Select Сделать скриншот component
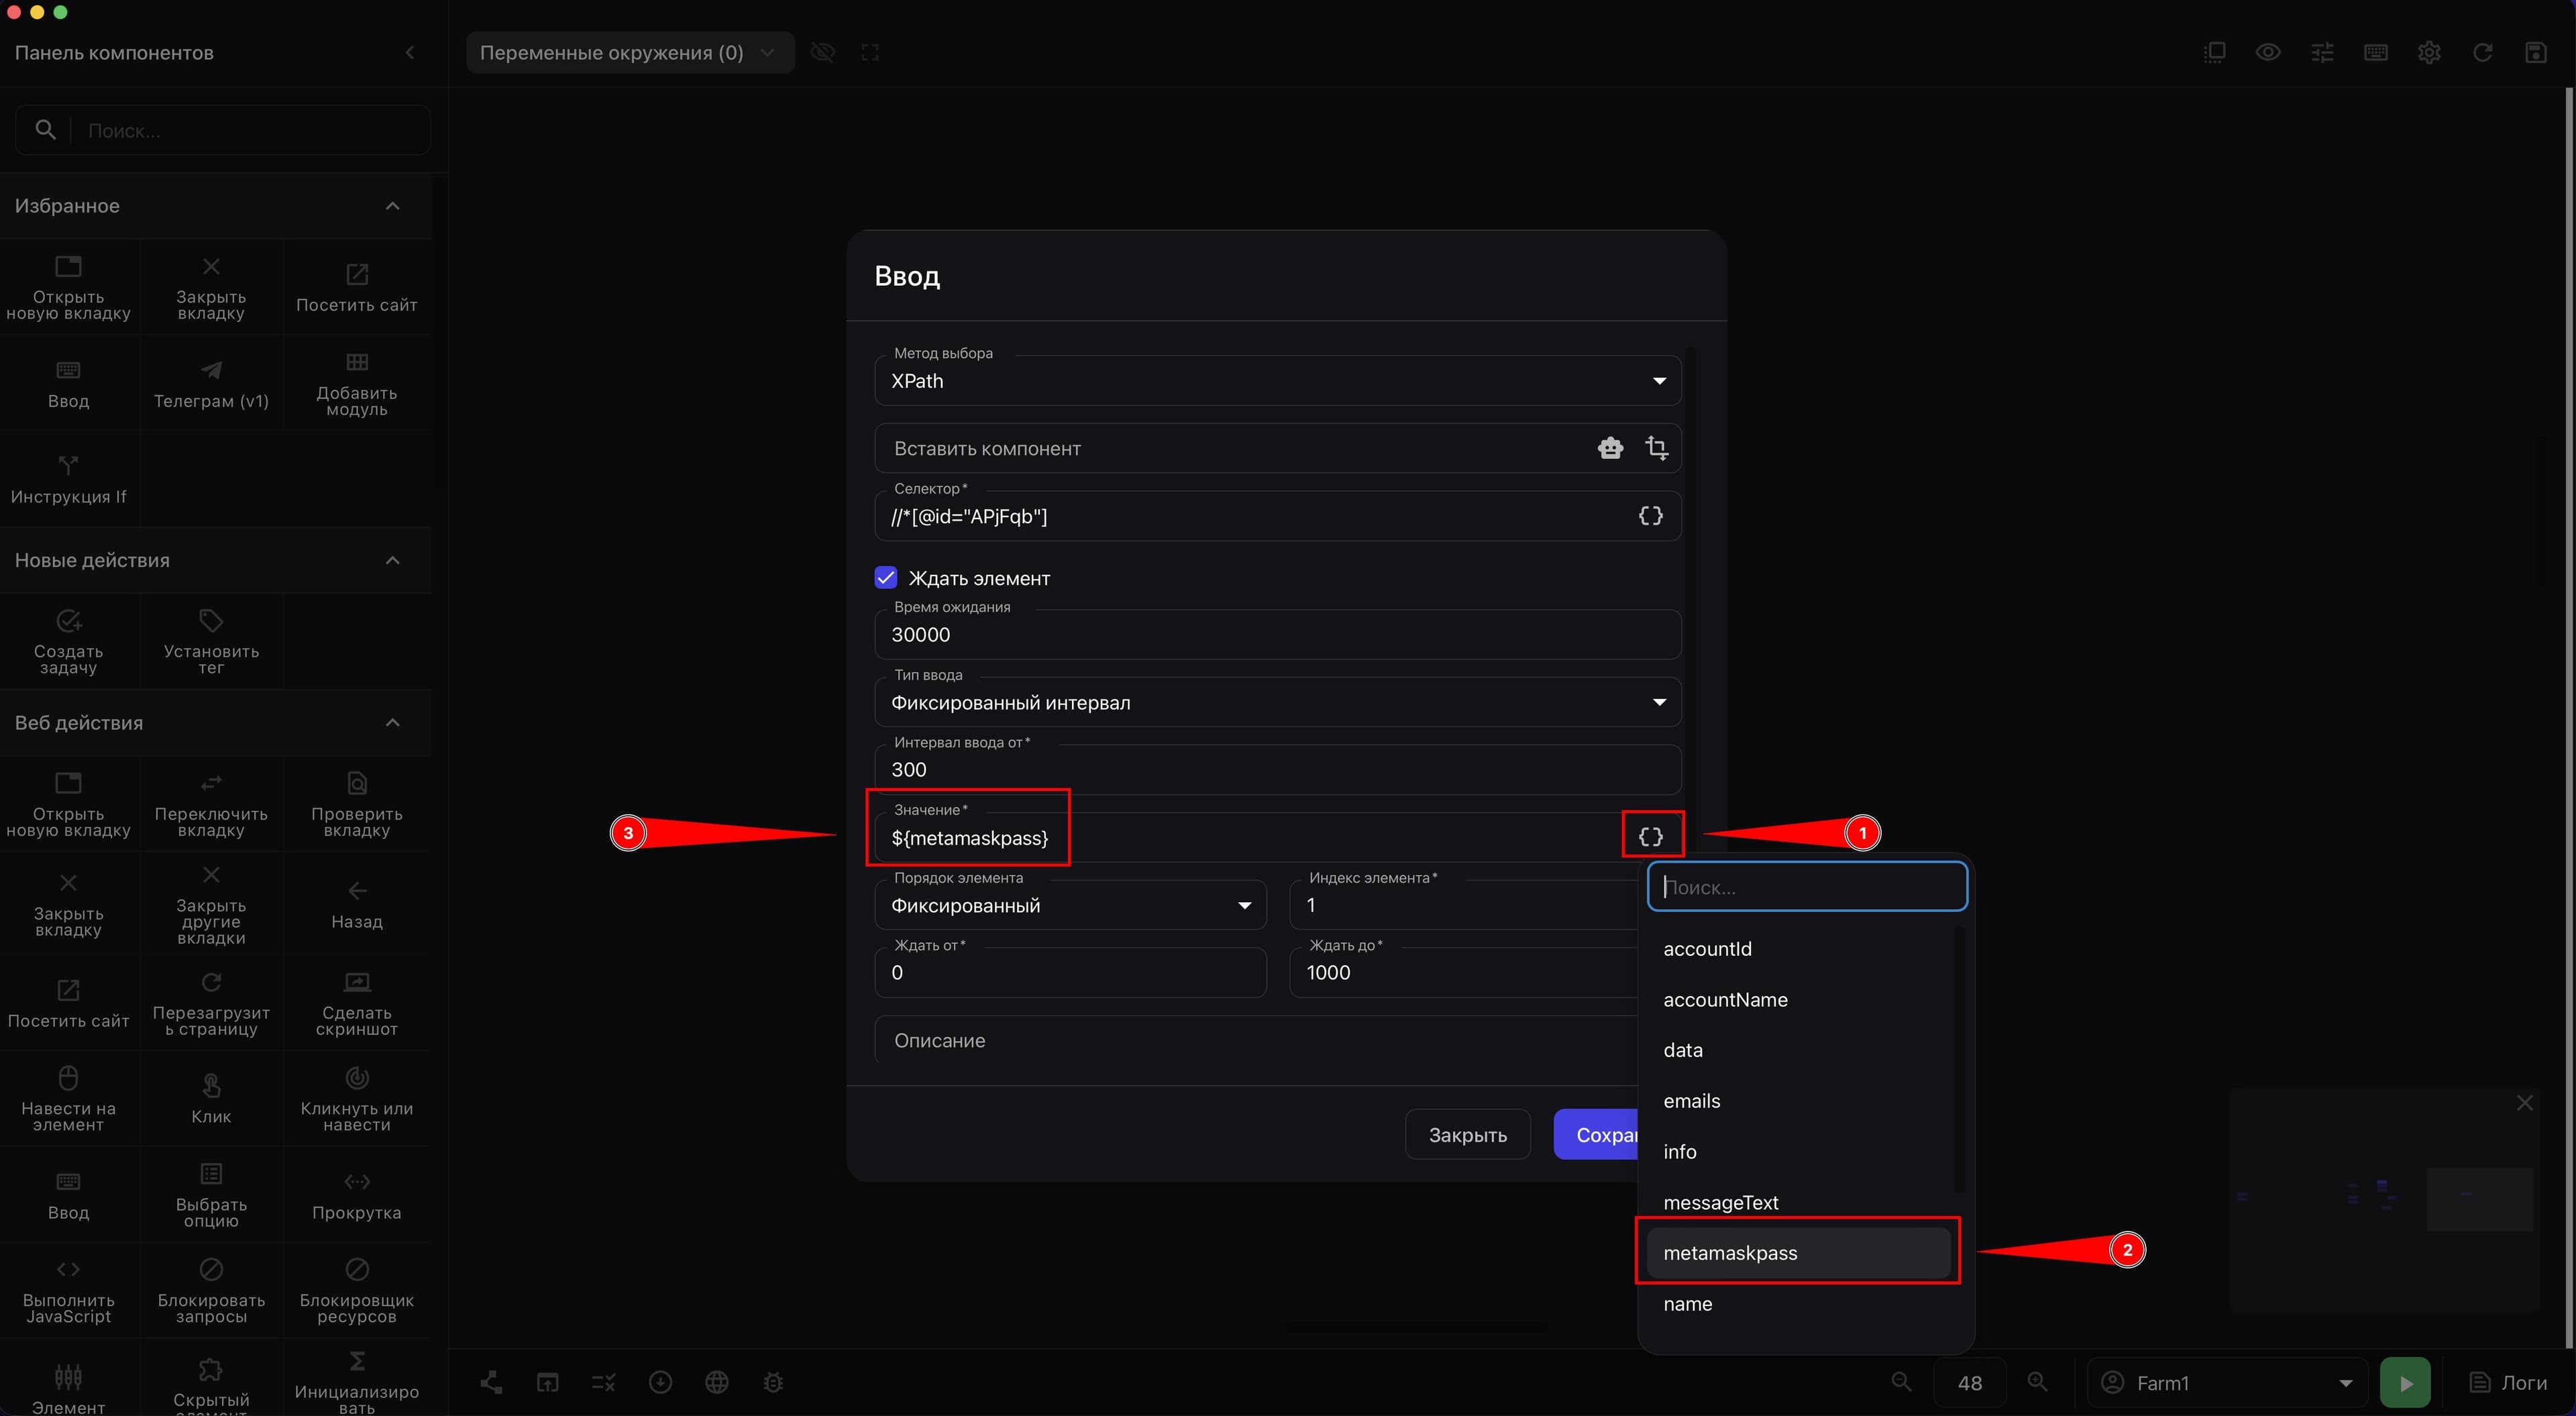Viewport: 2576px width, 1416px height. point(357,1004)
